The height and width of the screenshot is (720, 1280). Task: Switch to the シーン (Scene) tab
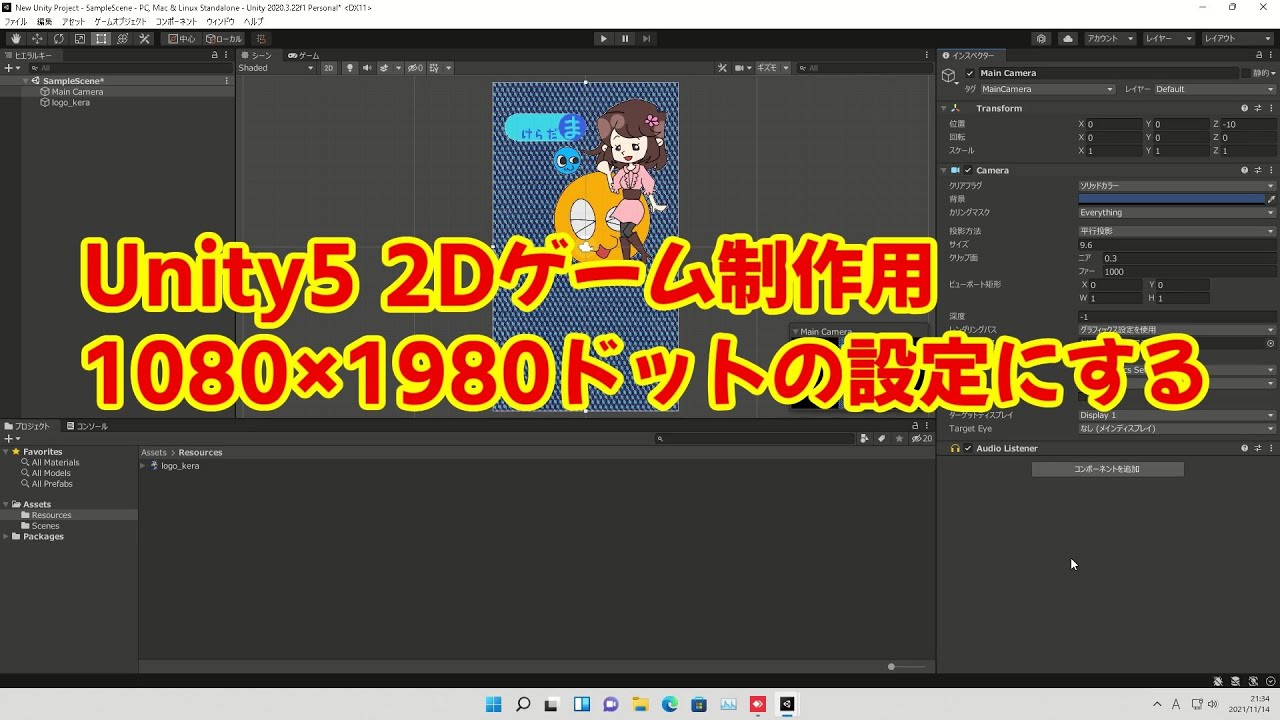pos(257,55)
